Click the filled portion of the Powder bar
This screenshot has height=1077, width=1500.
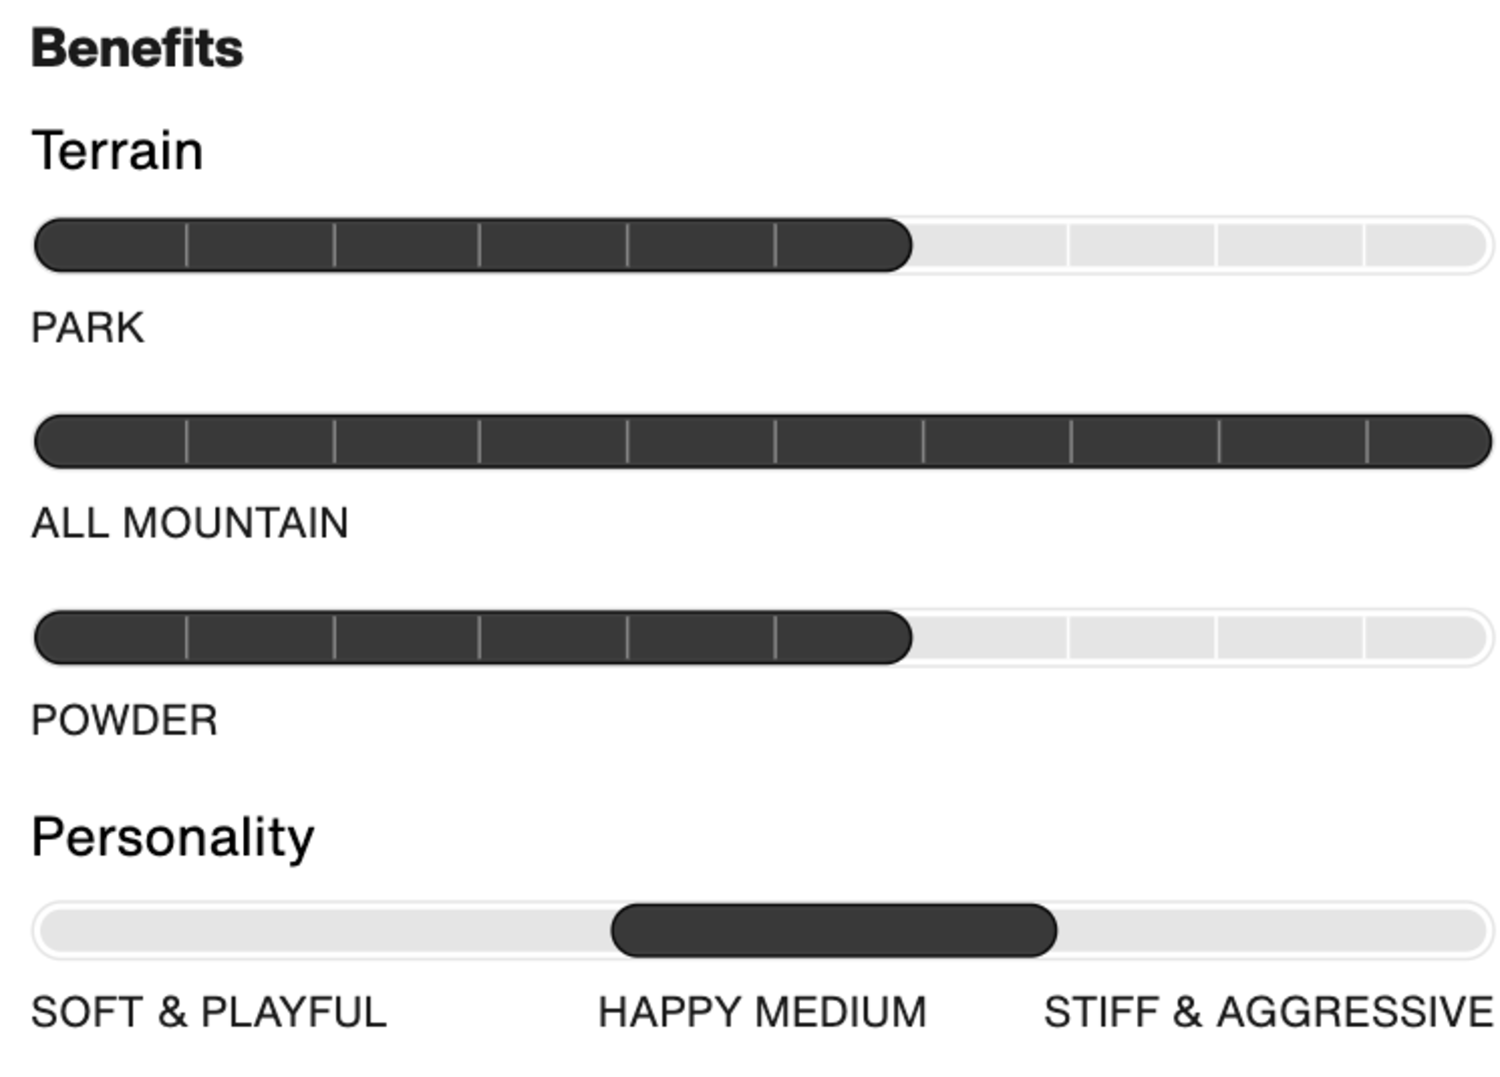pos(472,637)
